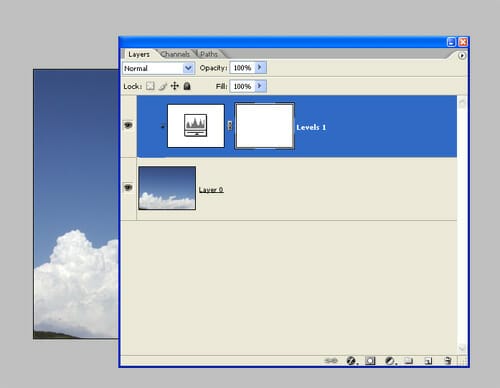Toggle lock all padlock icon
Viewport: 500px width, 388px height.
[187, 86]
